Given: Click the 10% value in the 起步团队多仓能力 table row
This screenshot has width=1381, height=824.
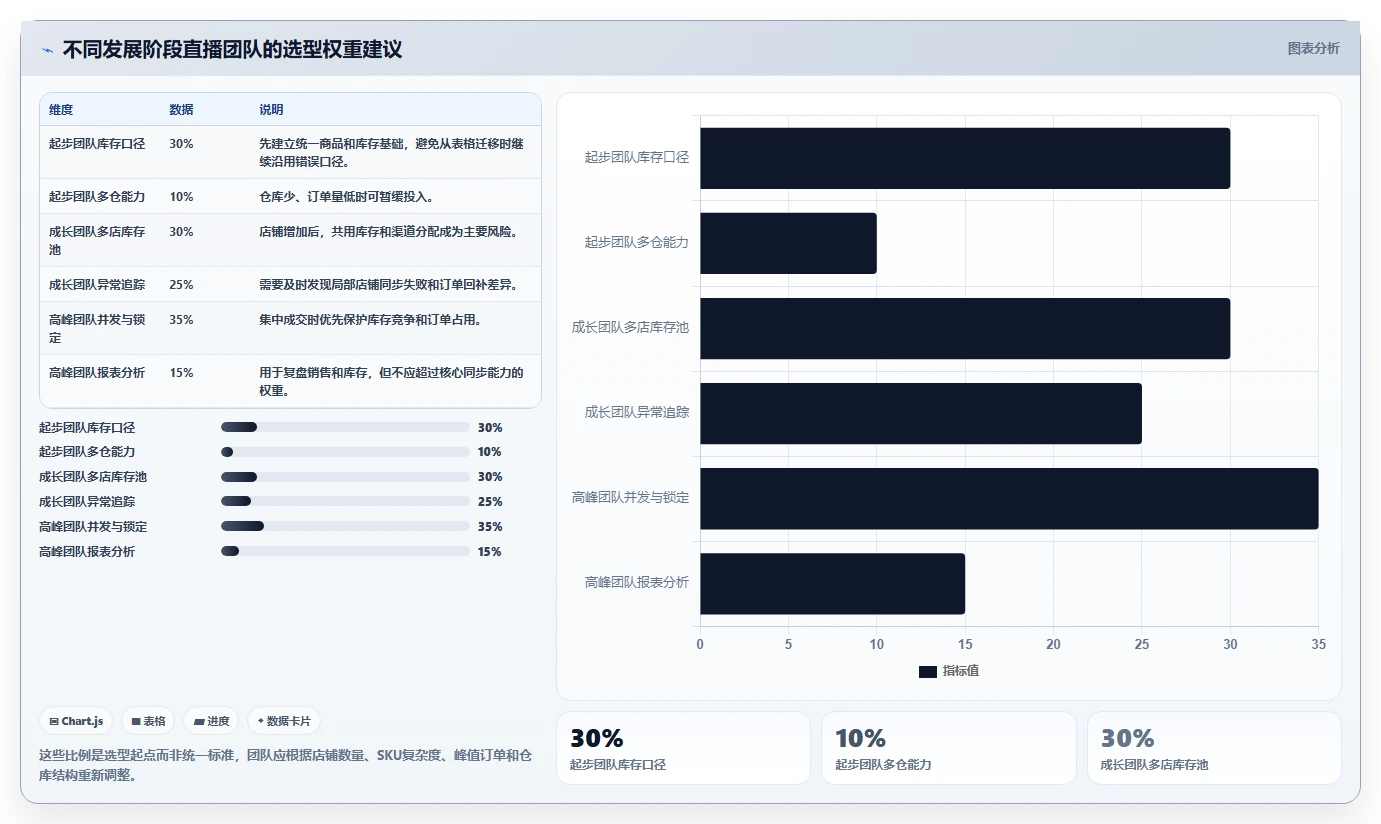Looking at the screenshot, I should 181,197.
